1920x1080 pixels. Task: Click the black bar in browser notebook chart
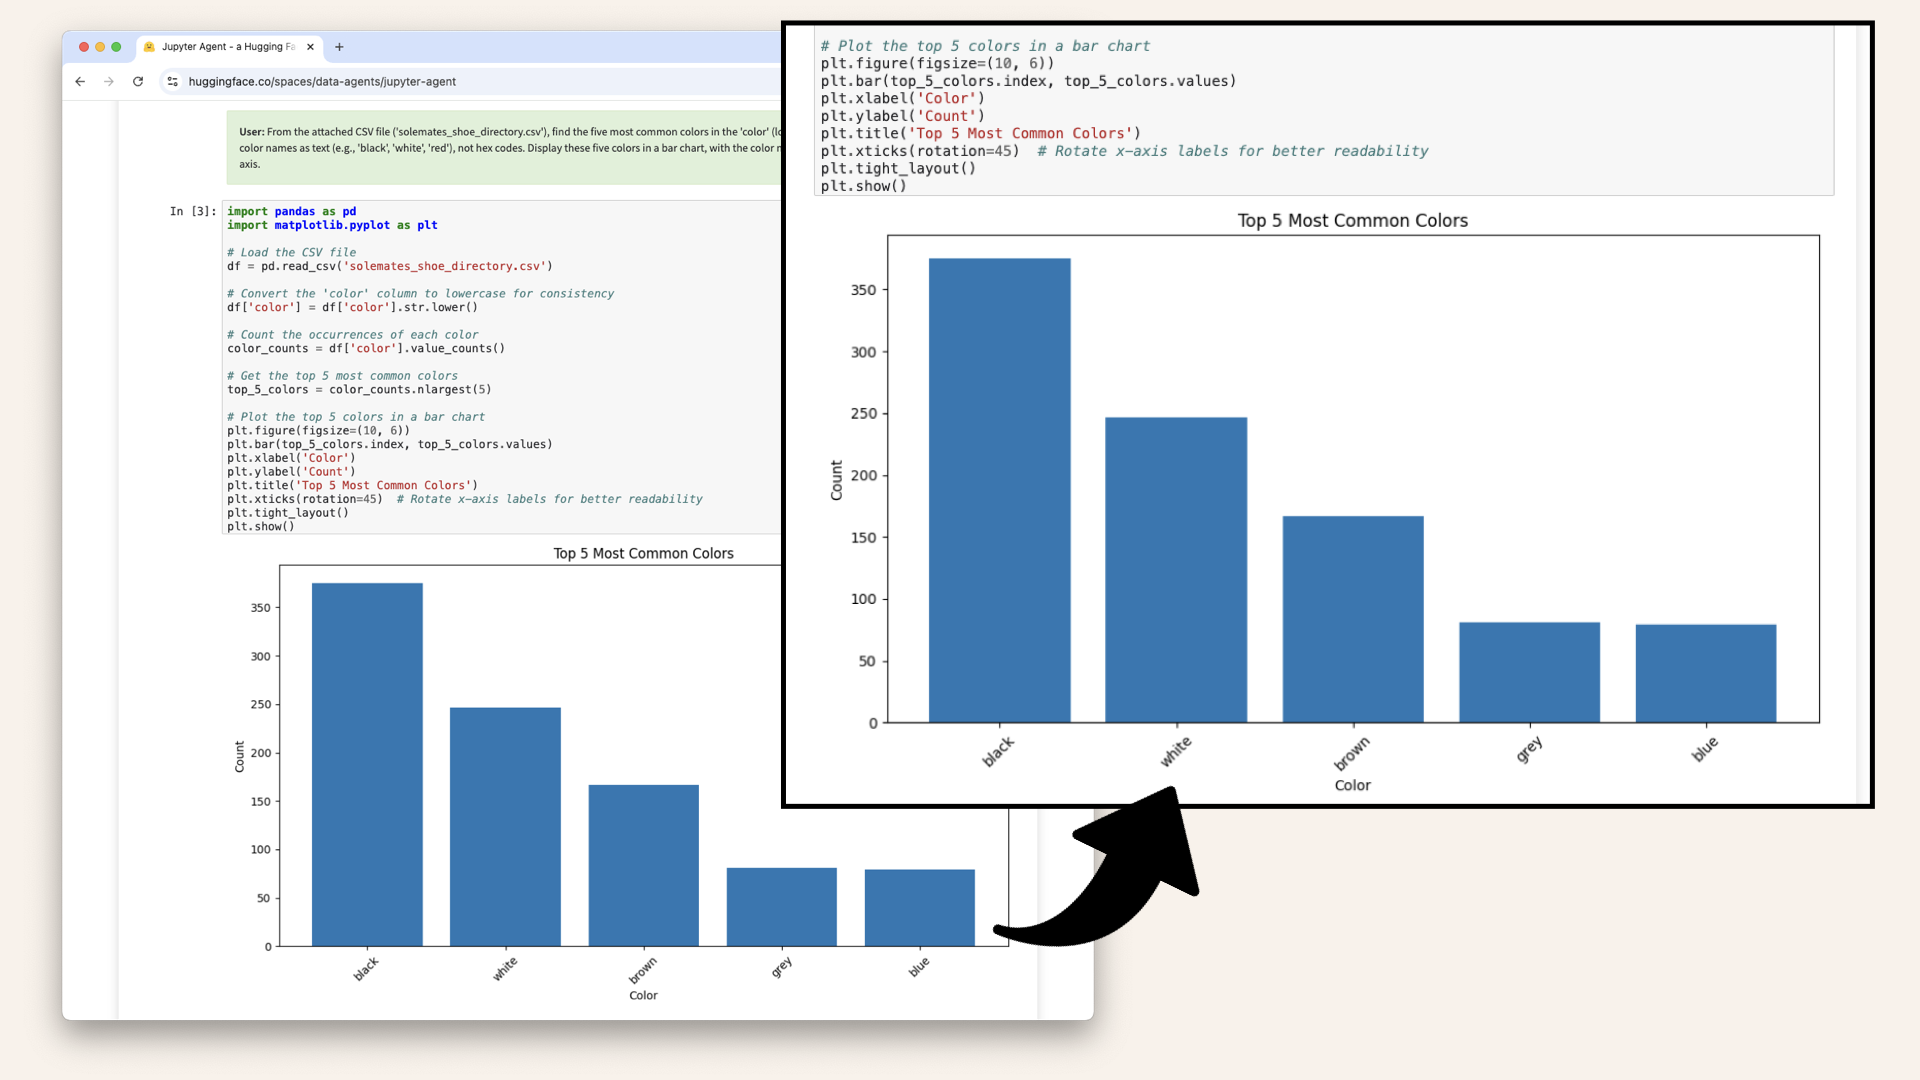(x=367, y=764)
